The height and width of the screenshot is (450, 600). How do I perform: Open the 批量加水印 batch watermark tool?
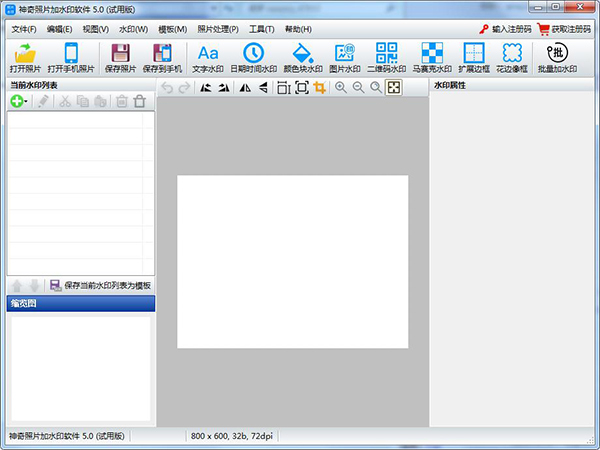[x=559, y=55]
